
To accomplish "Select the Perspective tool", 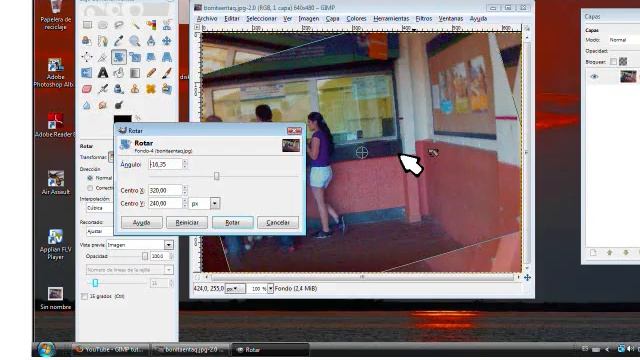I will pos(167,57).
